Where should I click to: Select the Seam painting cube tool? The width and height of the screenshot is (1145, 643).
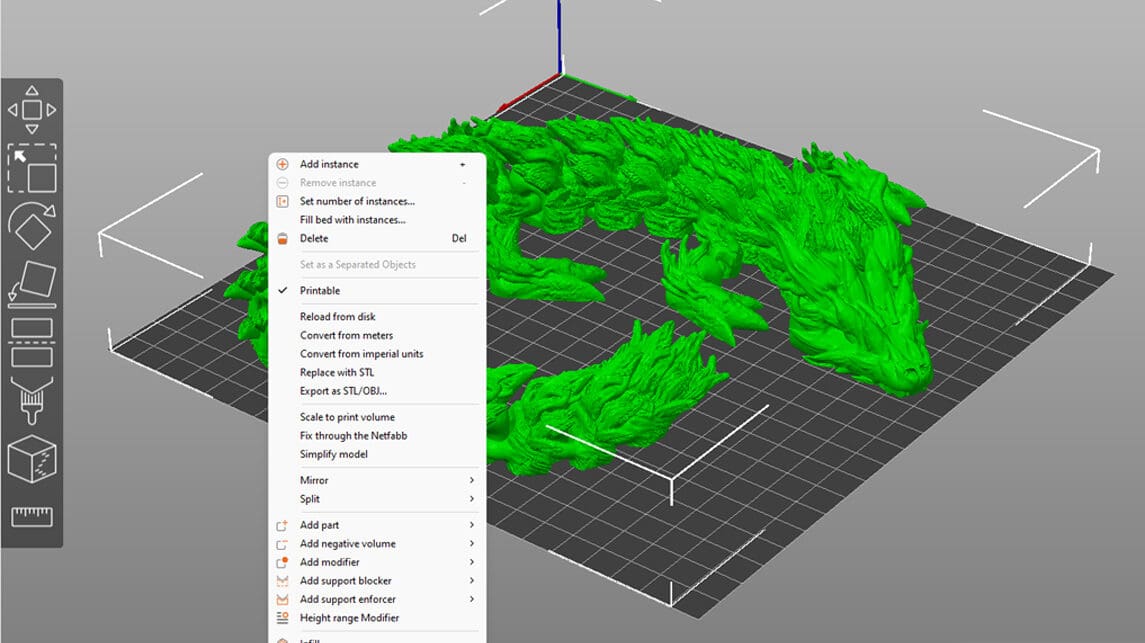pyautogui.click(x=32, y=459)
